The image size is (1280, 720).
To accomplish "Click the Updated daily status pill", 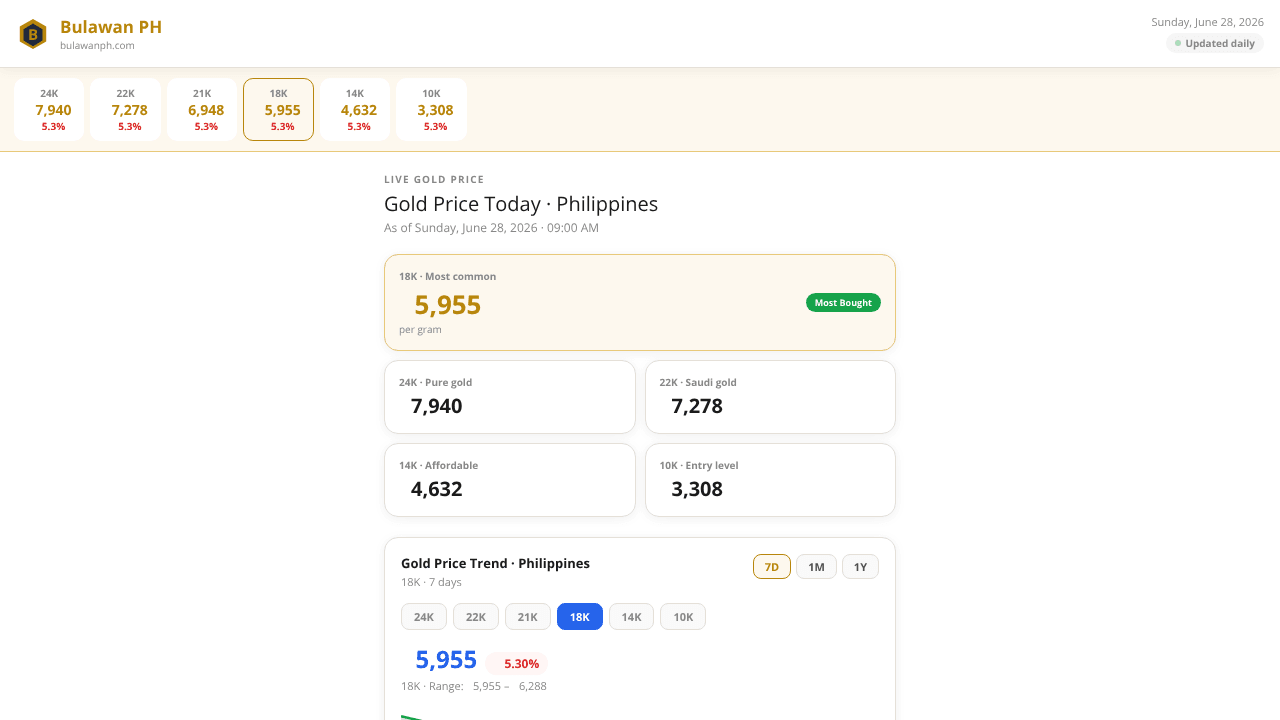I will coord(1215,43).
